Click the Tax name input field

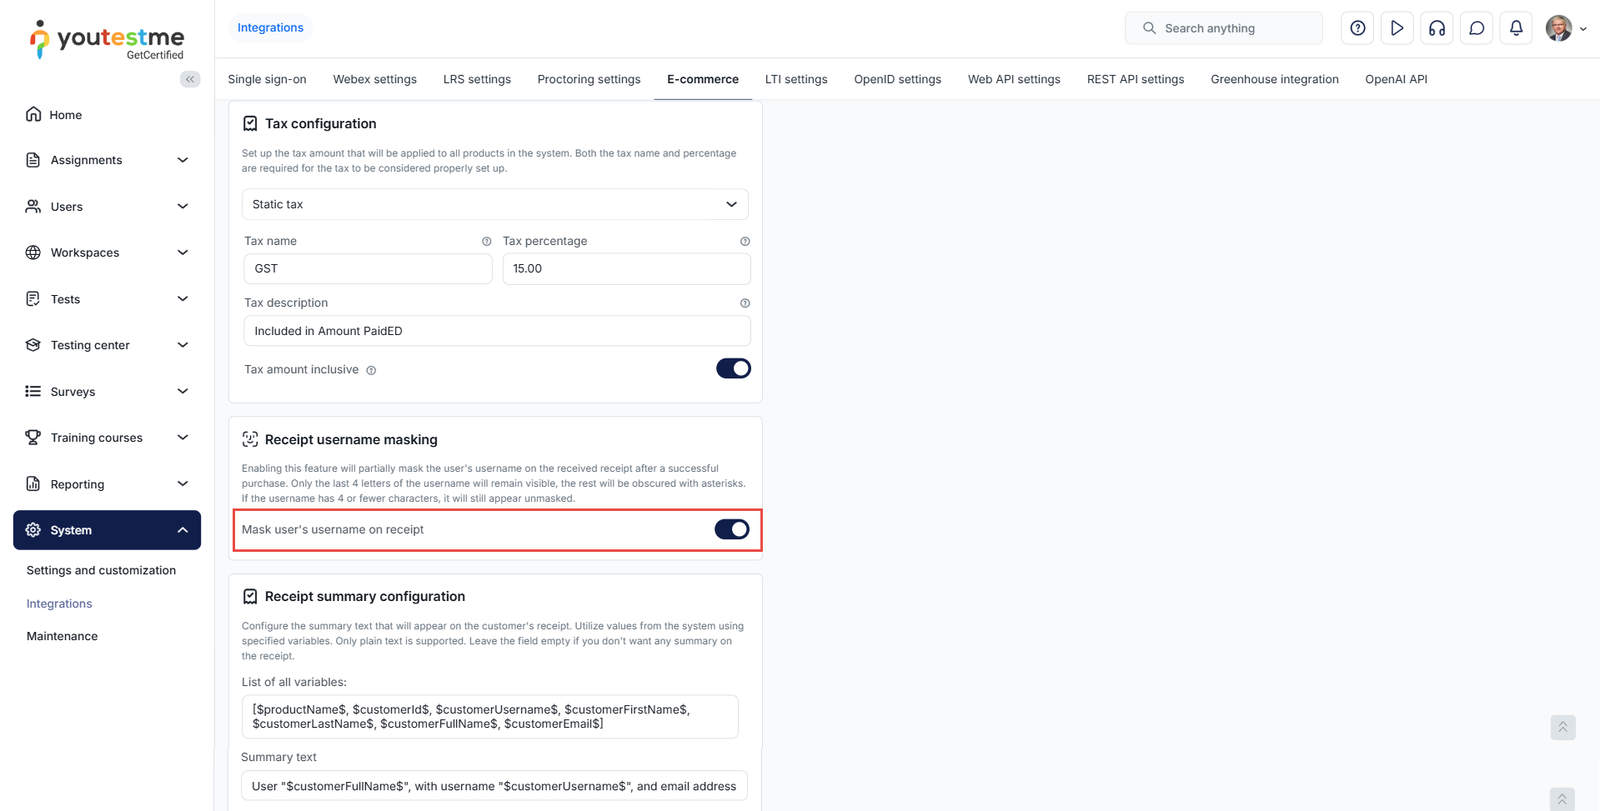368,269
